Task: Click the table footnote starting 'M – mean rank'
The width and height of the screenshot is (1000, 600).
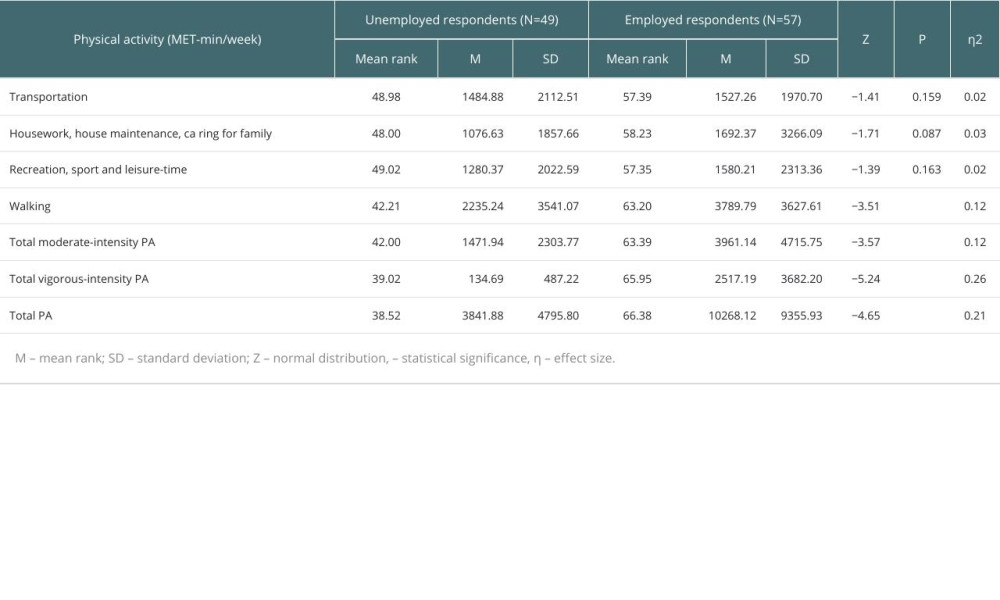Action: (315, 358)
